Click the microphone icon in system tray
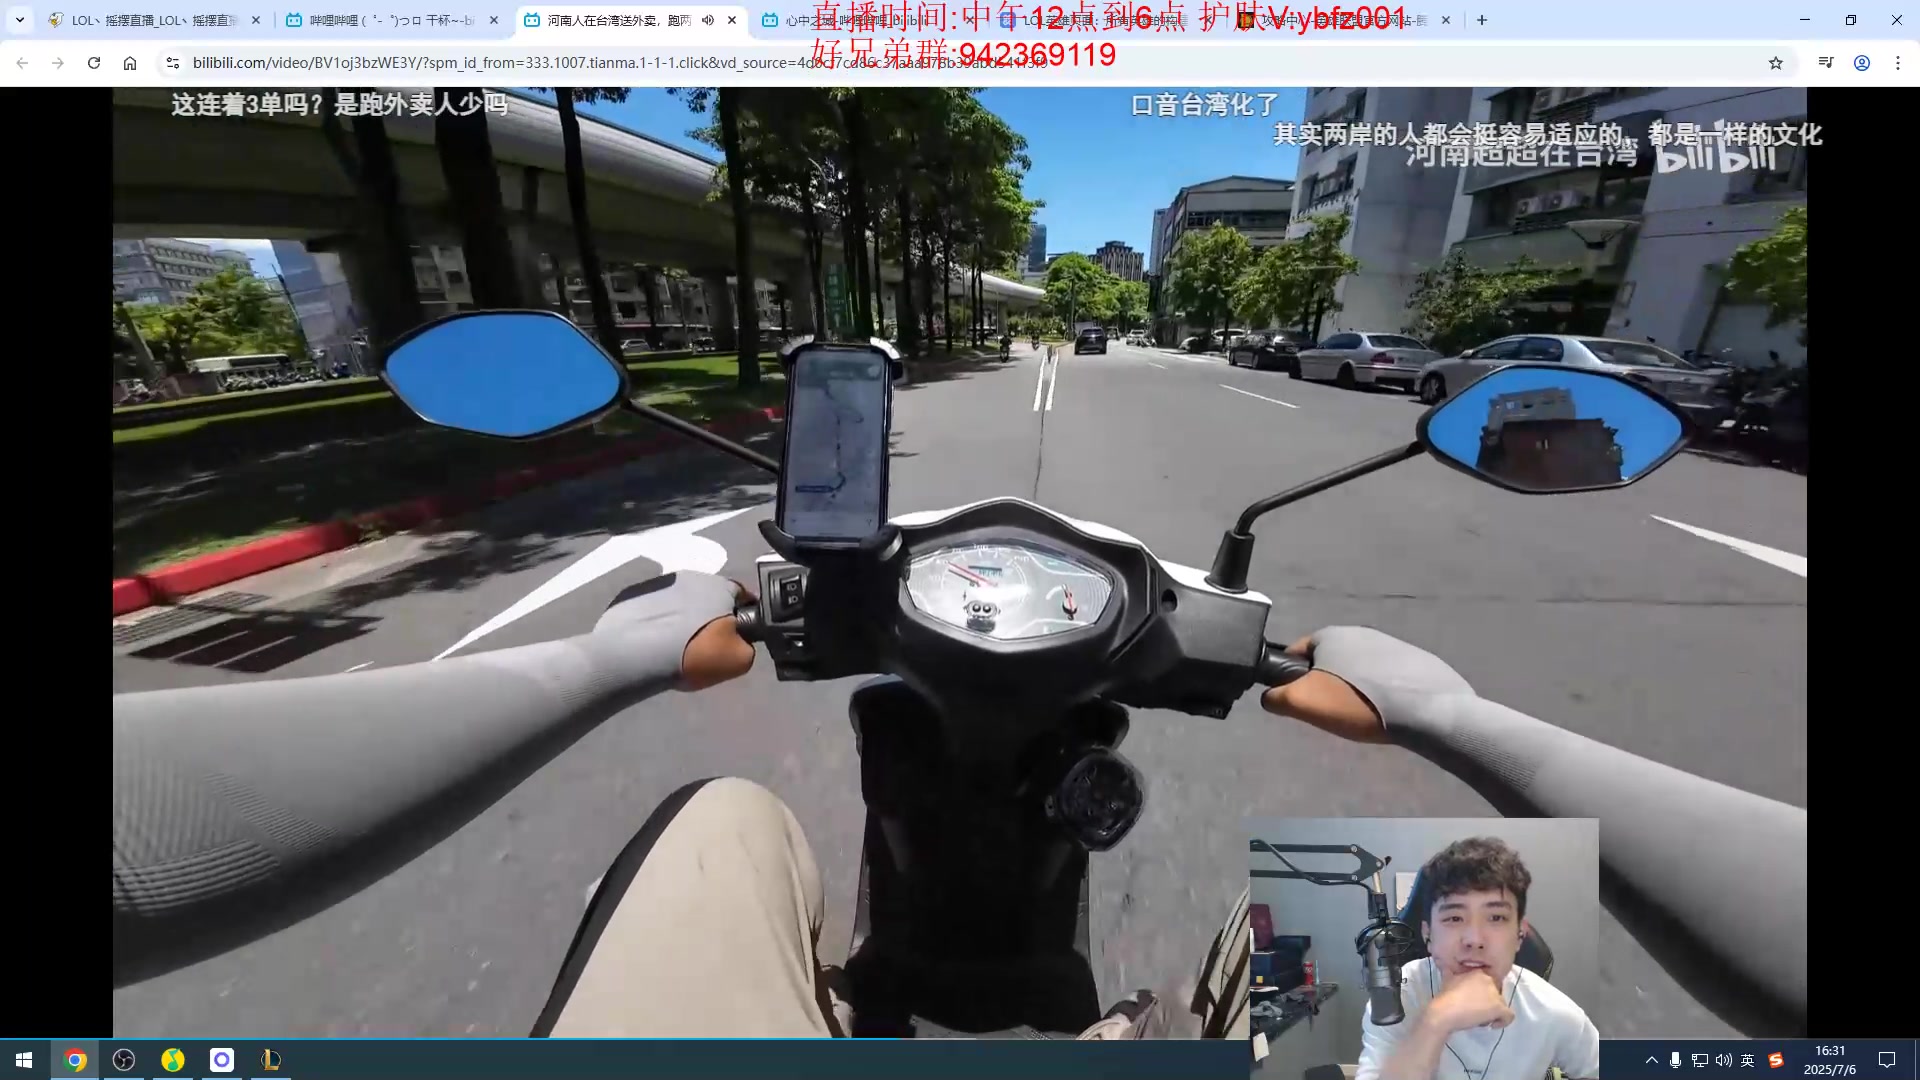The height and width of the screenshot is (1080, 1920). 1675,1060
